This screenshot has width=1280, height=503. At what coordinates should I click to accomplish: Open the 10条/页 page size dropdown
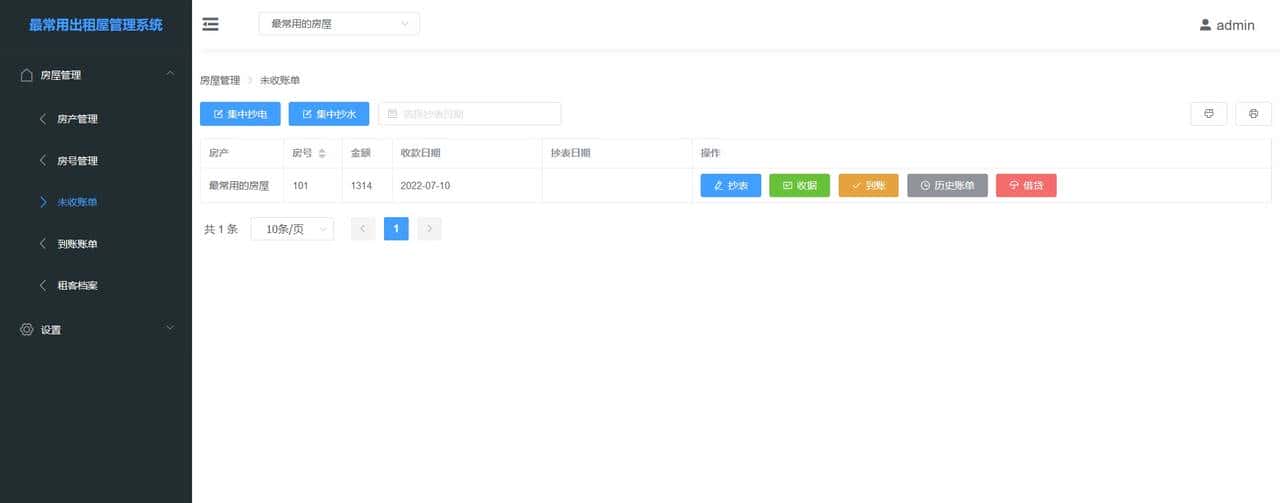[292, 229]
